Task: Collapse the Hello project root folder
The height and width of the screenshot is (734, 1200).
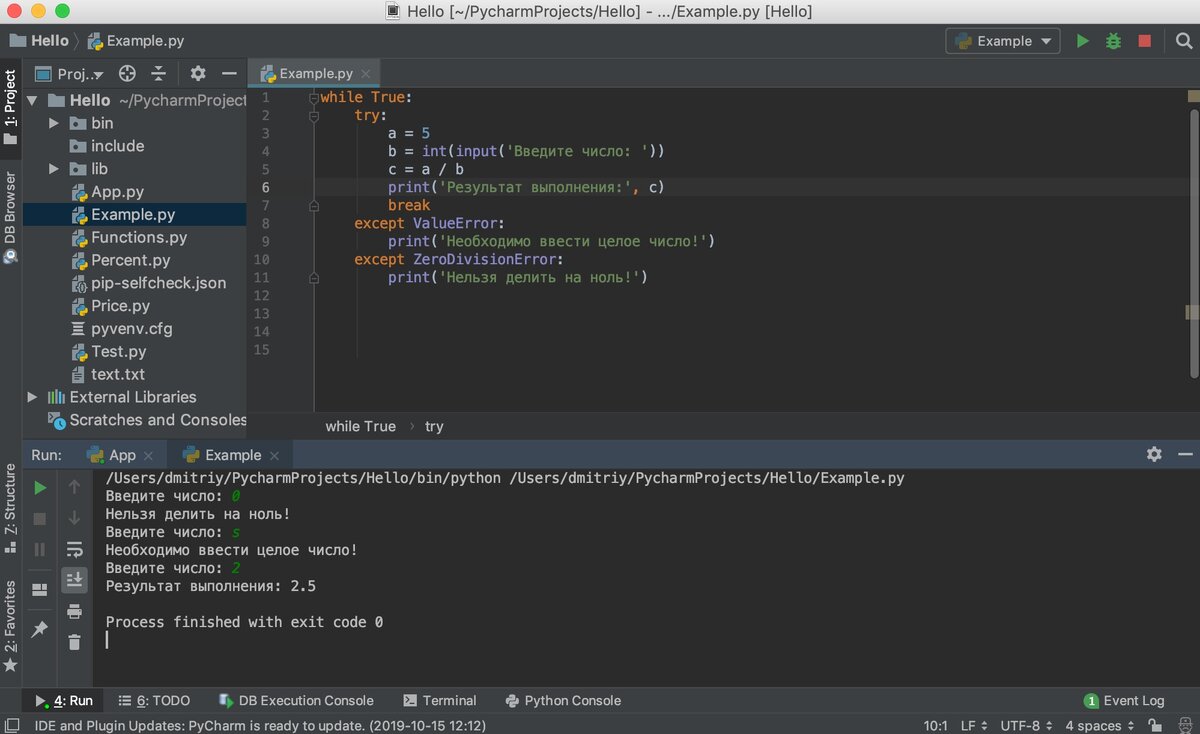Action: 32,100
